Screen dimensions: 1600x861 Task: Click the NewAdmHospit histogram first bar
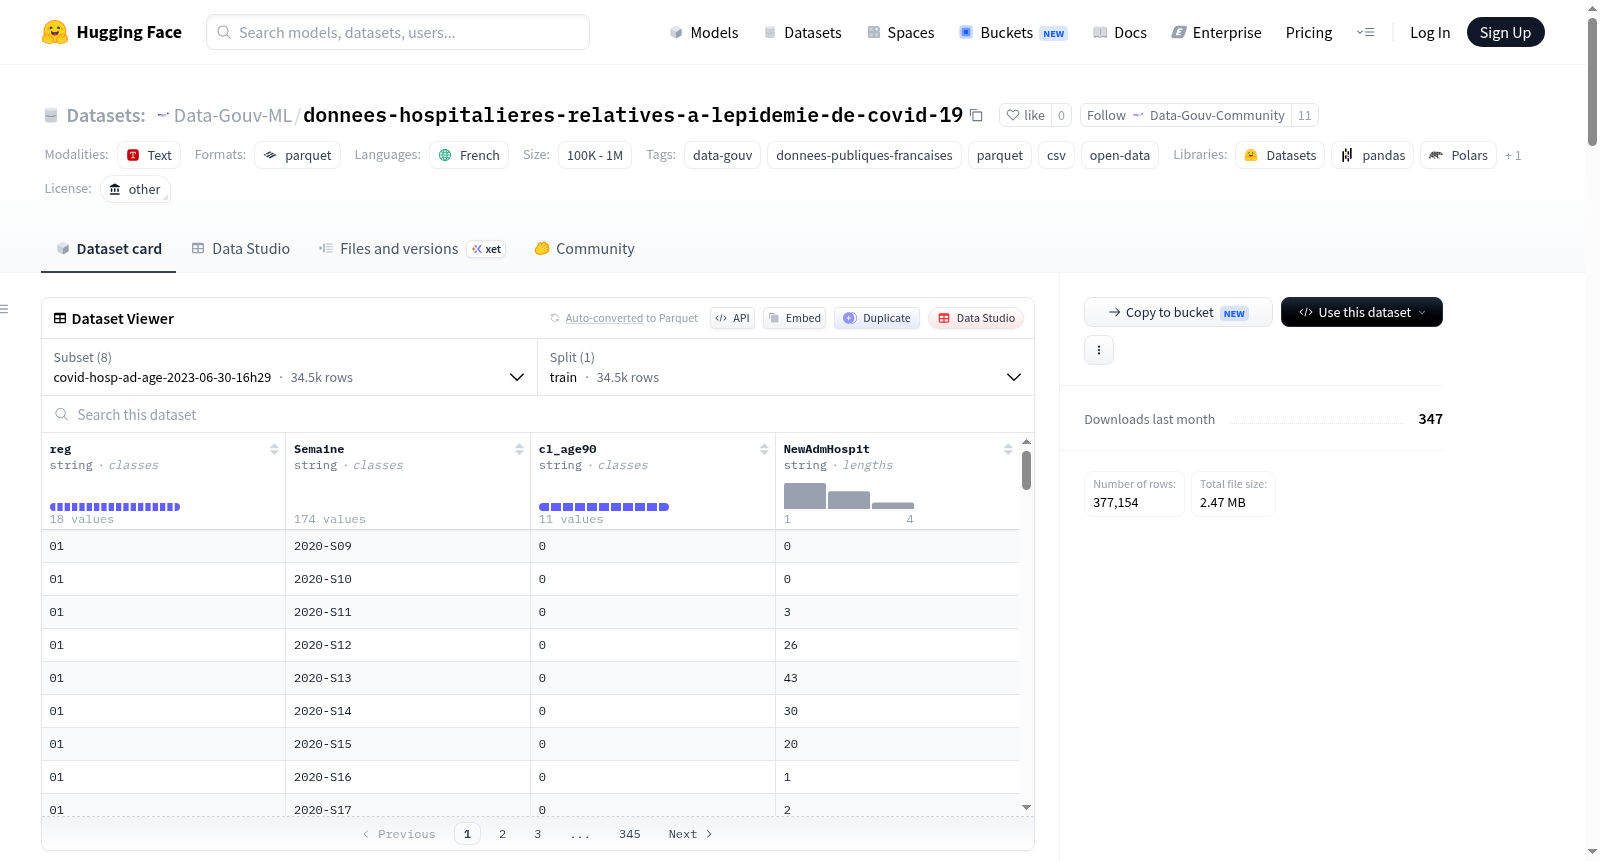coord(804,496)
